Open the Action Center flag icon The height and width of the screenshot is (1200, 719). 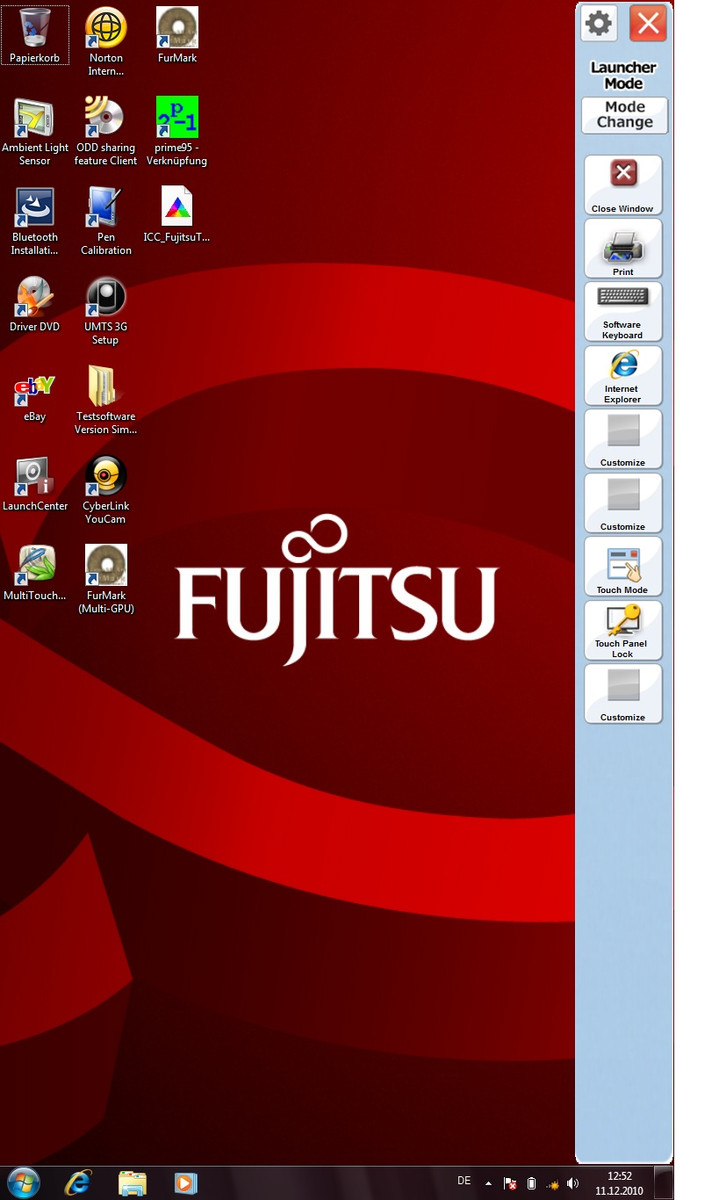click(509, 1183)
